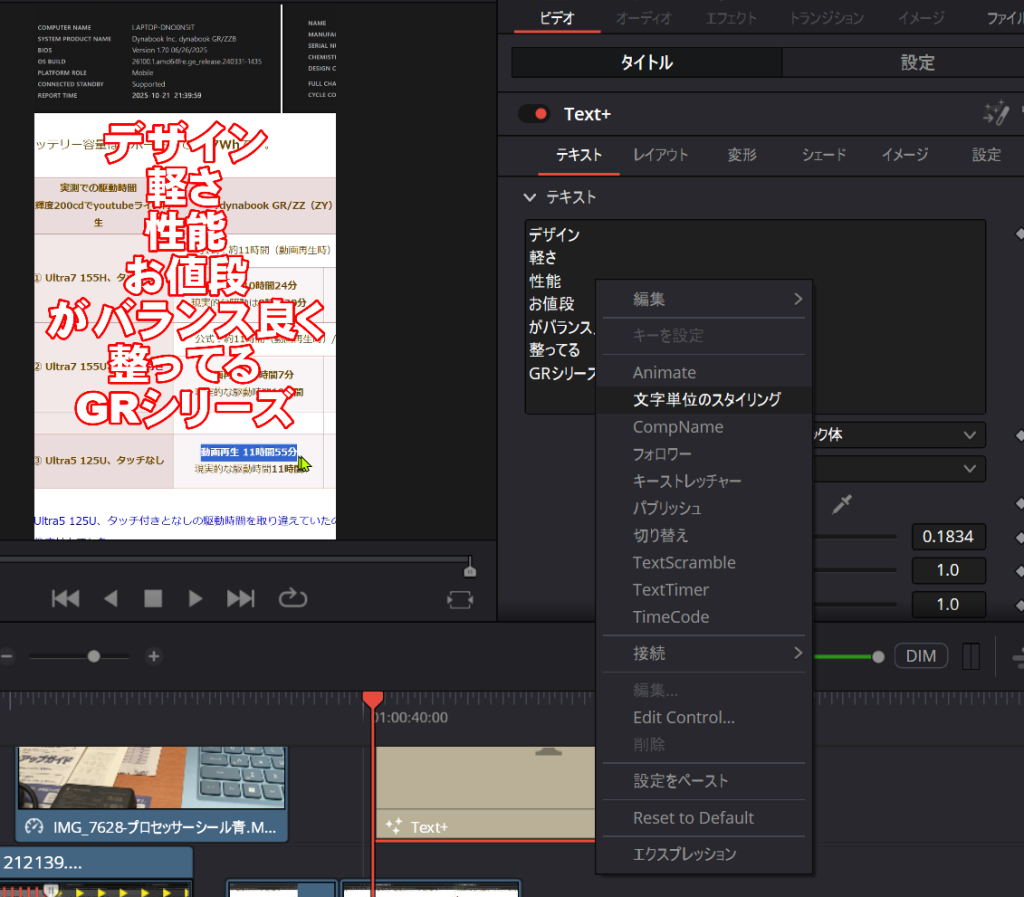Select Reset to Default menu entry
The width and height of the screenshot is (1024, 897).
(693, 817)
